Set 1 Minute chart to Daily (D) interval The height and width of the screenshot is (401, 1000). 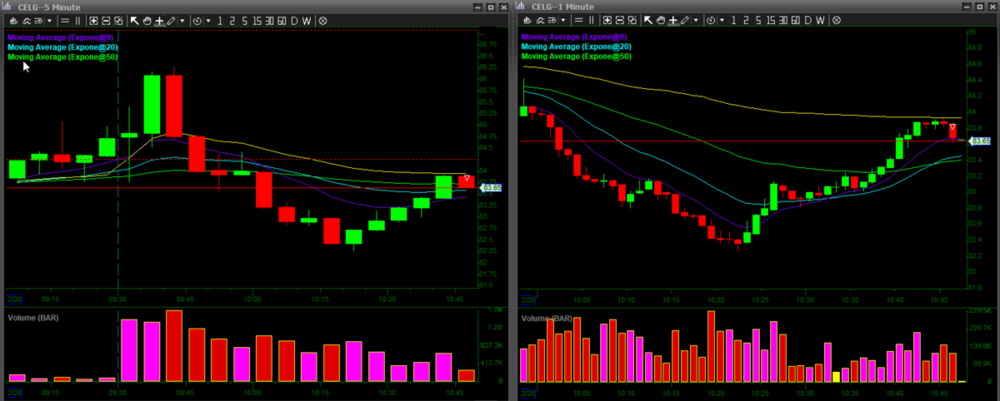click(x=806, y=20)
